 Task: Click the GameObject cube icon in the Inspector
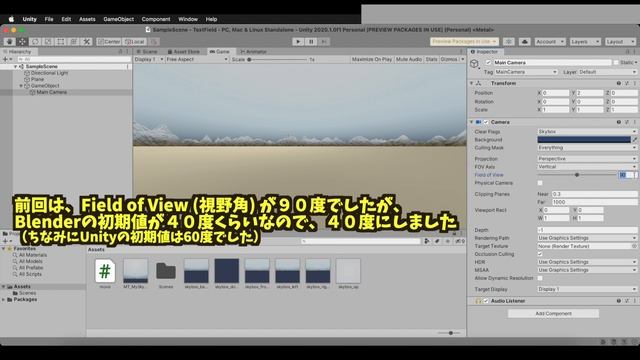(x=474, y=64)
